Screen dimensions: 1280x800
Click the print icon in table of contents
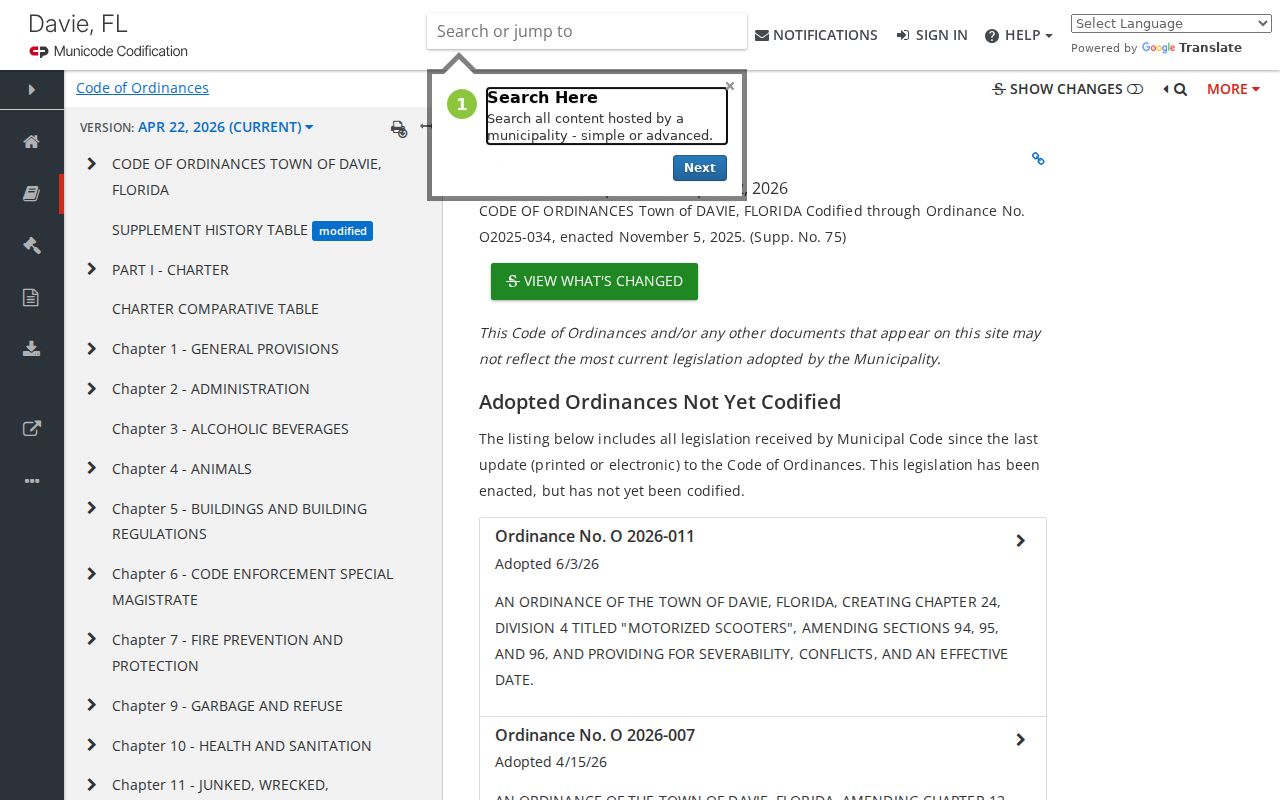[x=399, y=128]
